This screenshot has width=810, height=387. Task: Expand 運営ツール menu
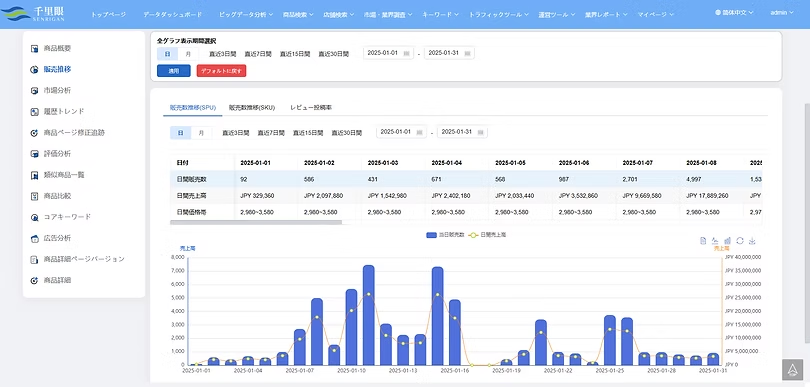[x=557, y=14]
